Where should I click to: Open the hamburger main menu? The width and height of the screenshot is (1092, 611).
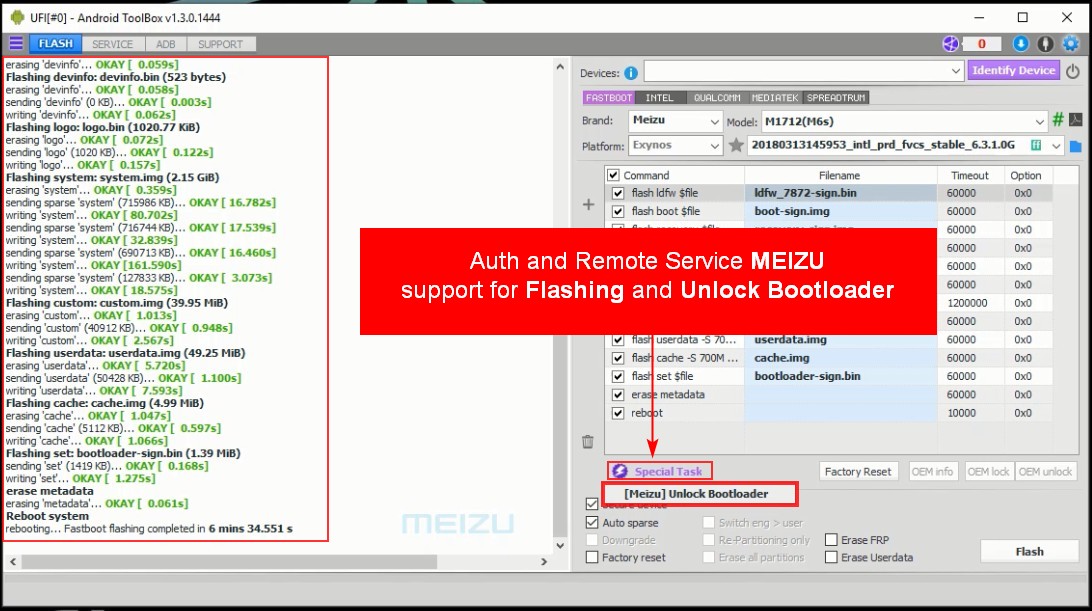[x=16, y=44]
